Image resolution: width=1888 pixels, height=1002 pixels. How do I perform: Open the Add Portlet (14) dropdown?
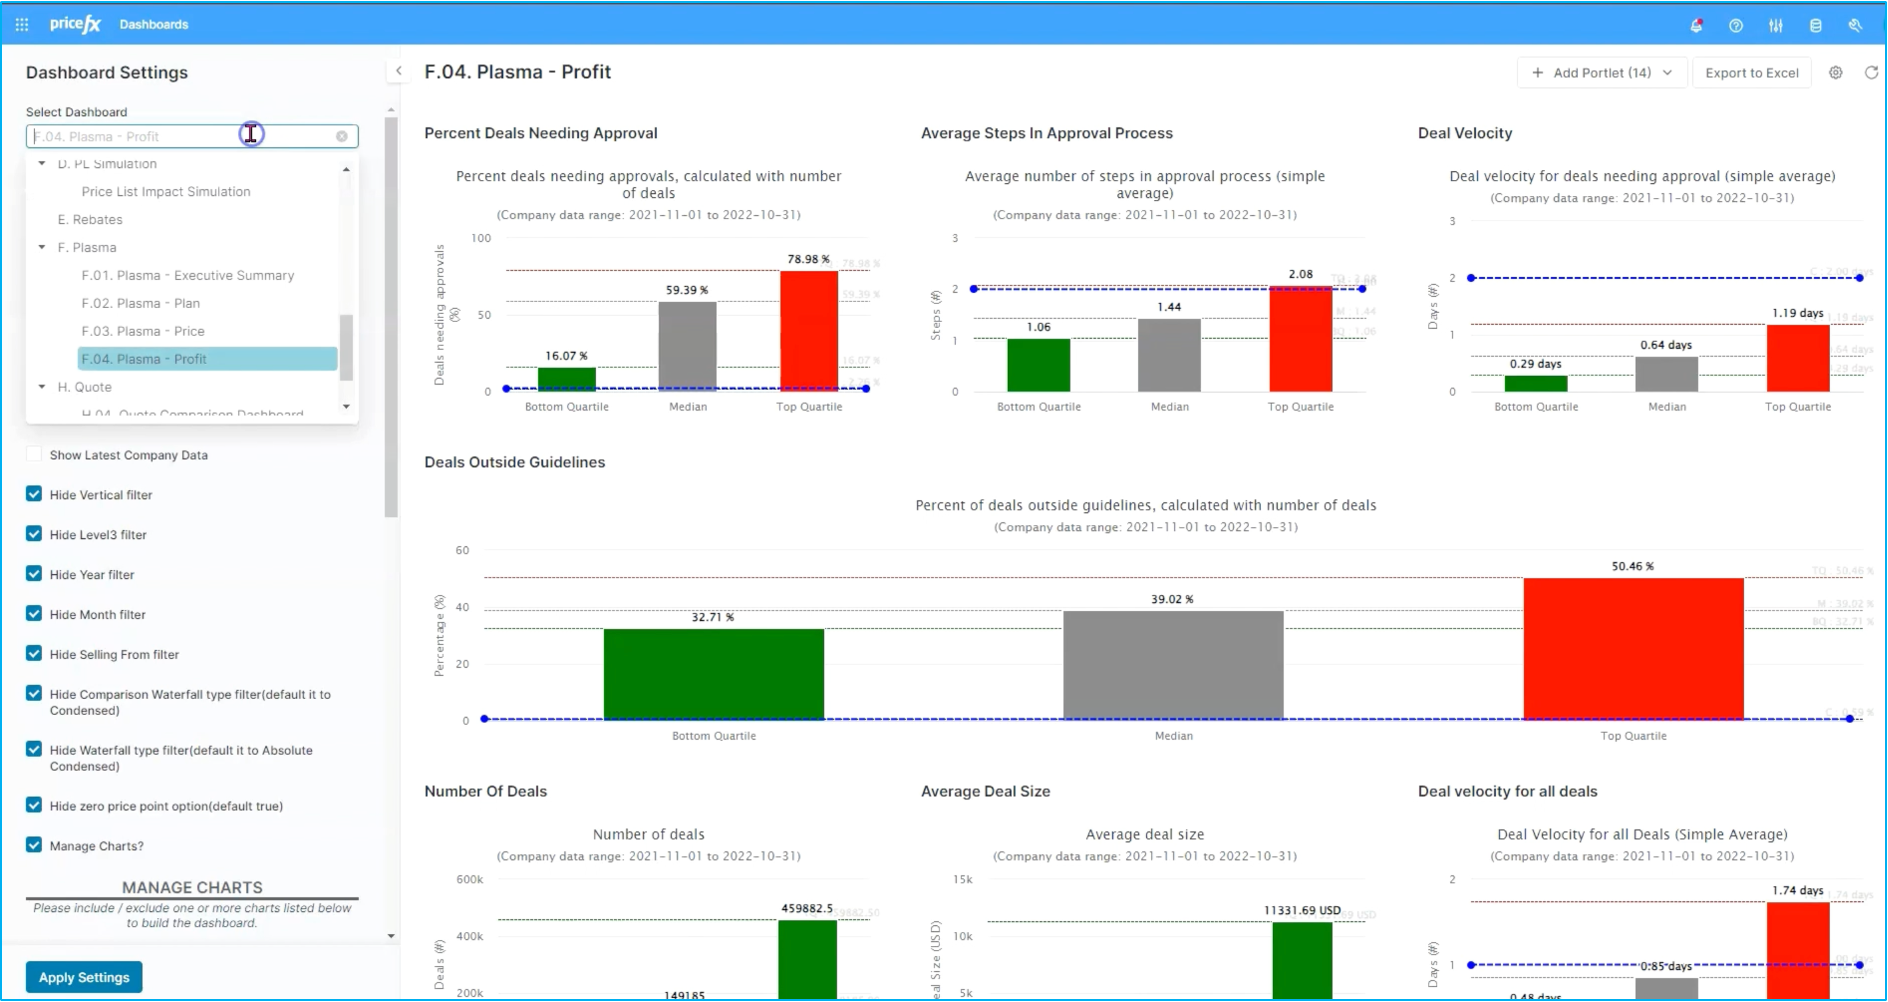[x=1602, y=73]
